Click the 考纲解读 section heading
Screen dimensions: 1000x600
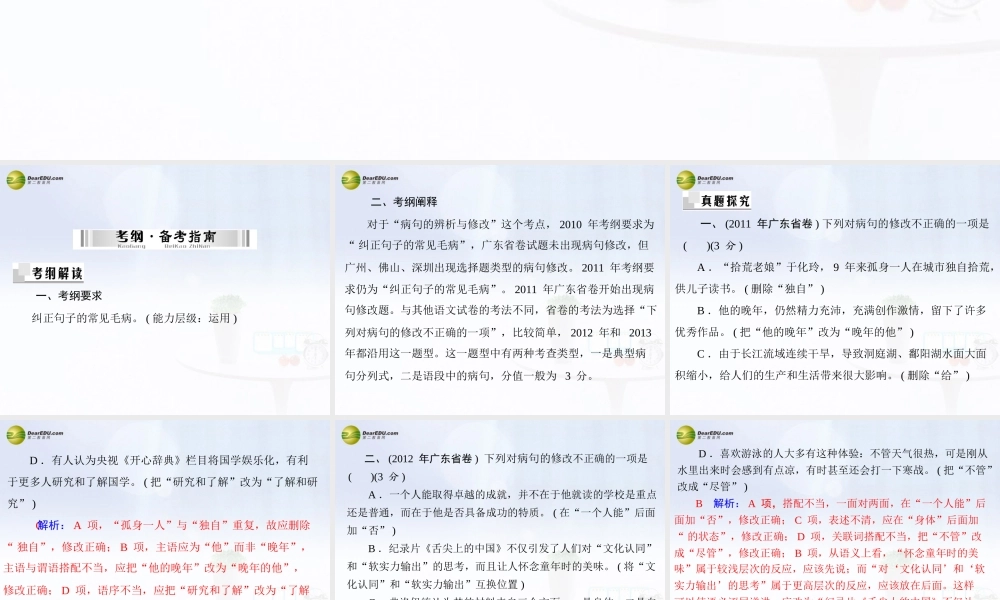tap(49, 274)
